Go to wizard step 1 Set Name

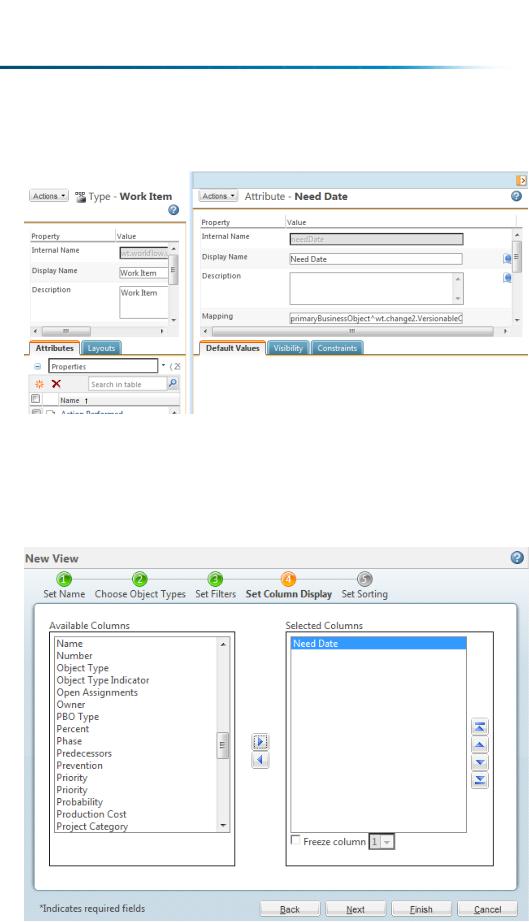point(64,579)
